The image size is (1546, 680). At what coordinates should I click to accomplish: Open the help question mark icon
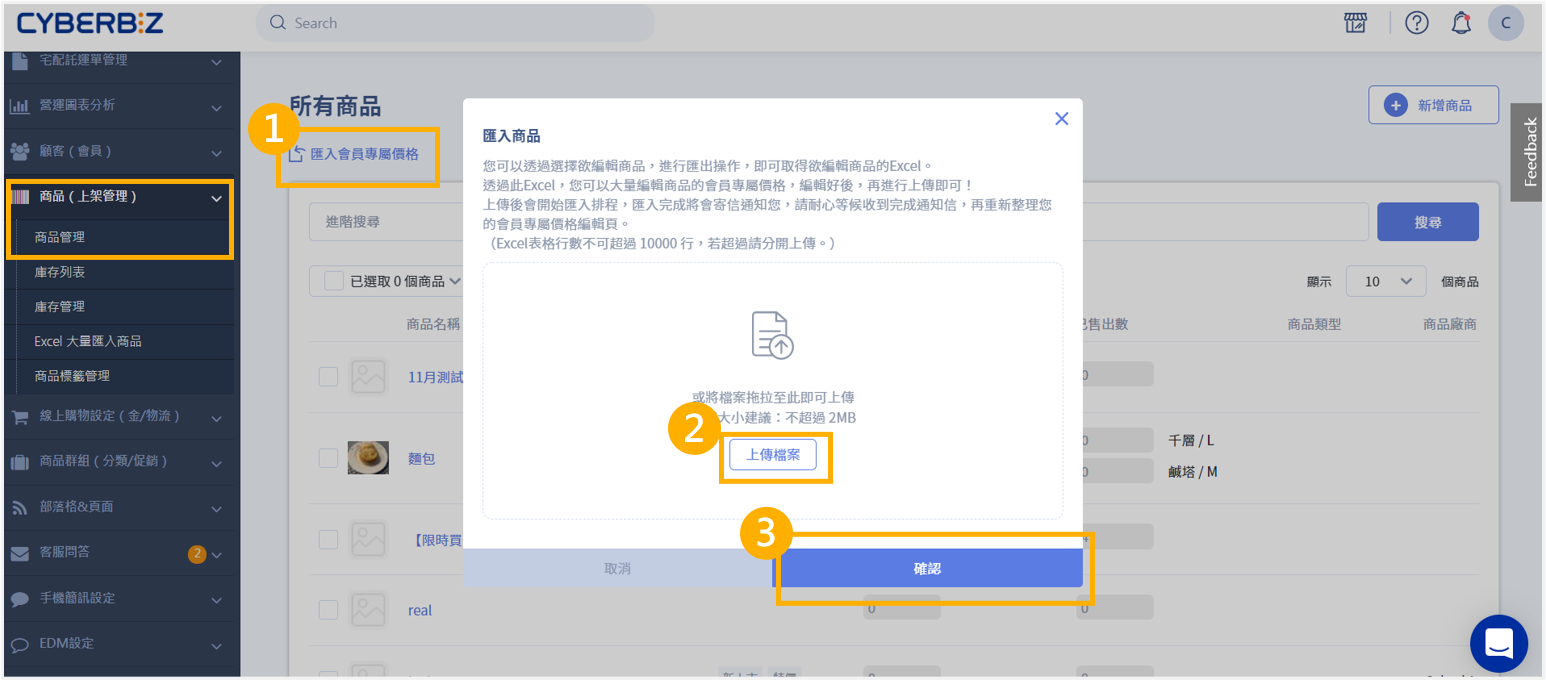pos(1416,23)
